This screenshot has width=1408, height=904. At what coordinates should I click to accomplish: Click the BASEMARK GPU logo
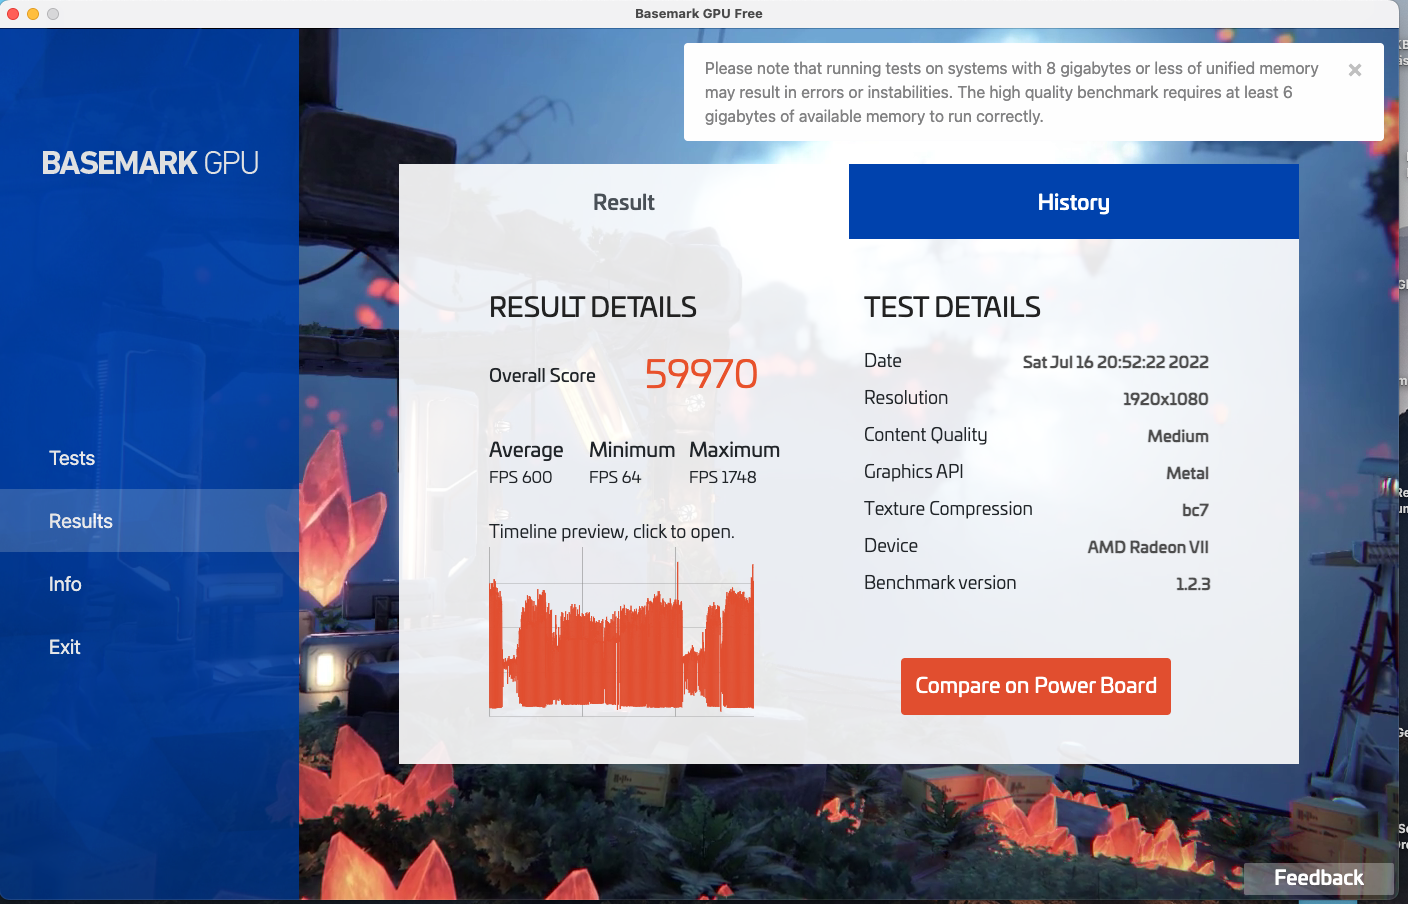tap(150, 163)
